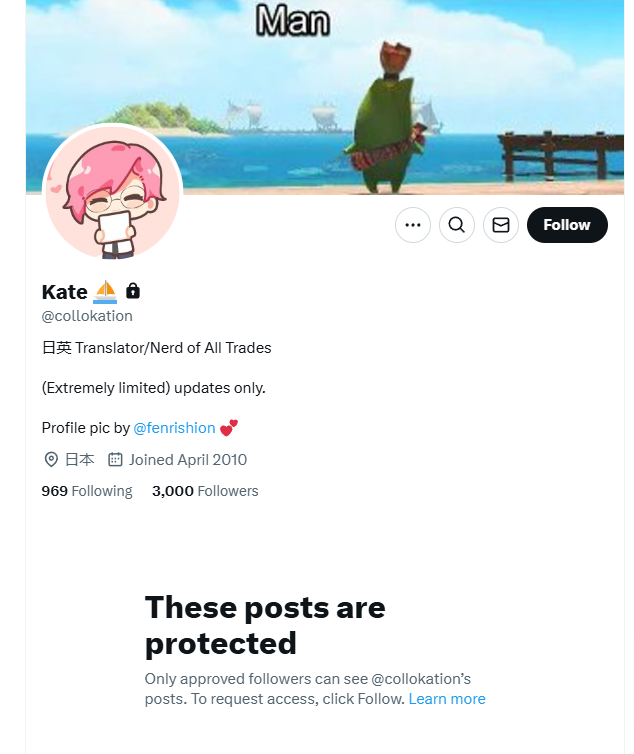Click the "These posts are protected" heading
The width and height of the screenshot is (634, 754).
[265, 625]
